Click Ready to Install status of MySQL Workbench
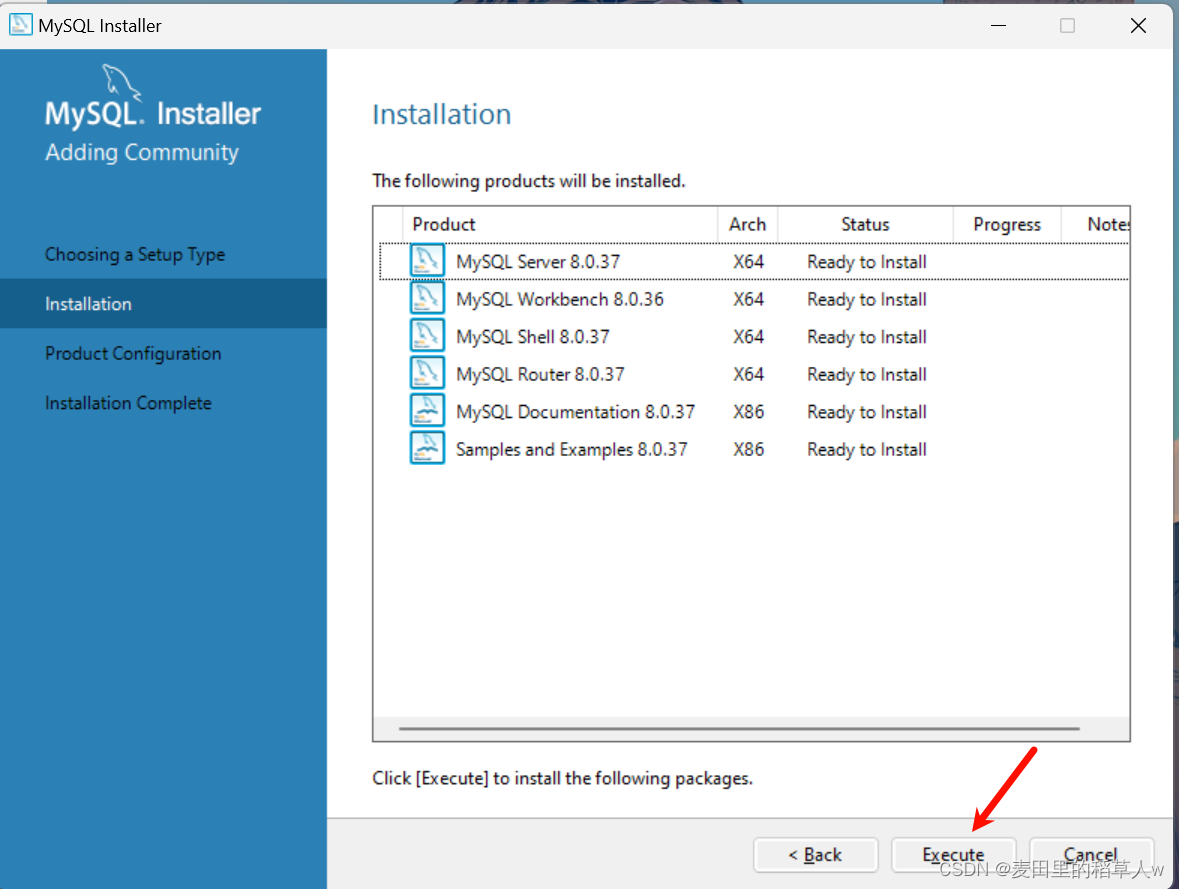Viewport: 1179px width, 889px height. [867, 299]
